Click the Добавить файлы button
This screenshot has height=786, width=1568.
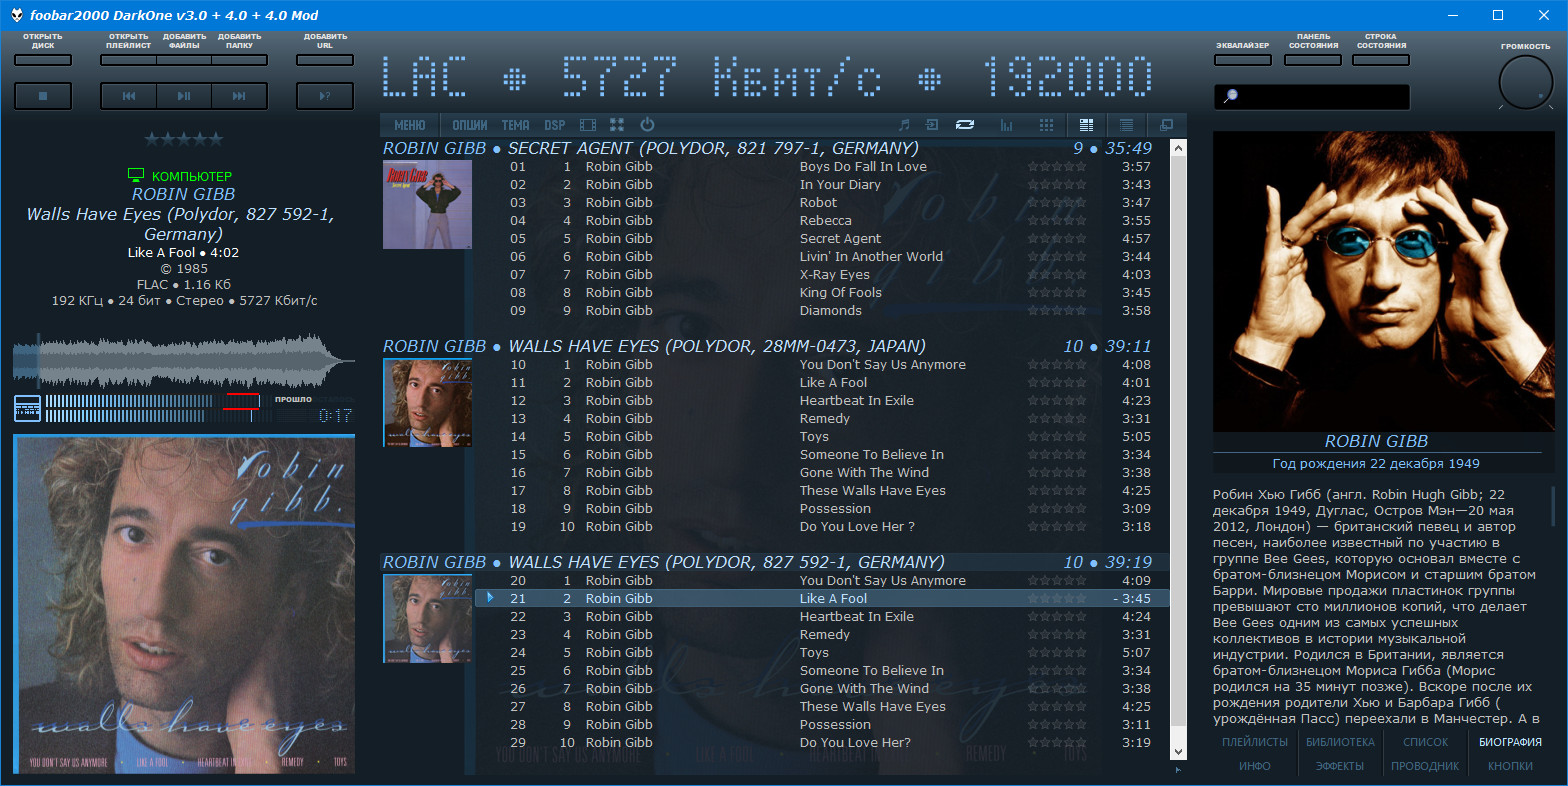point(184,60)
